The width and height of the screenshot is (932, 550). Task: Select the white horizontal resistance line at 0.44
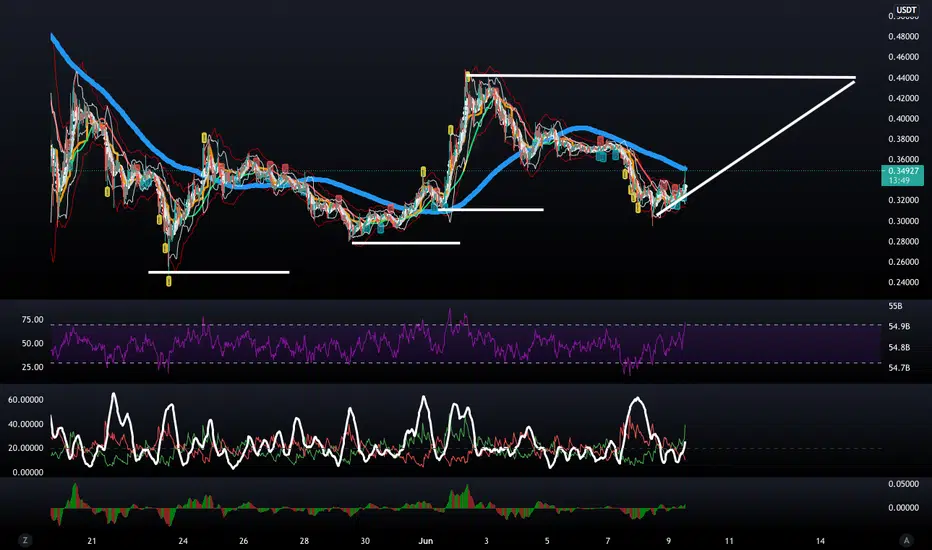663,76
